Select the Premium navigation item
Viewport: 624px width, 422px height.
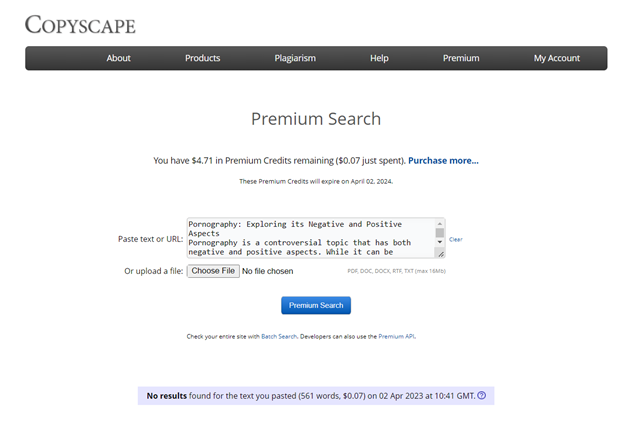(x=461, y=58)
